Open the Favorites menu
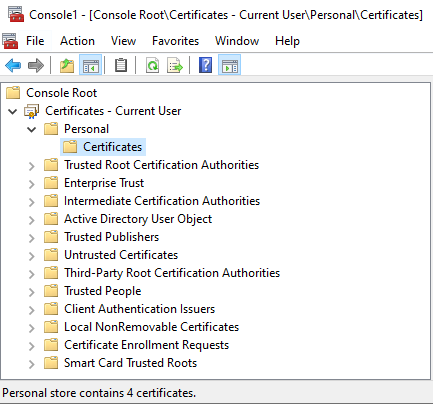 click(x=175, y=41)
